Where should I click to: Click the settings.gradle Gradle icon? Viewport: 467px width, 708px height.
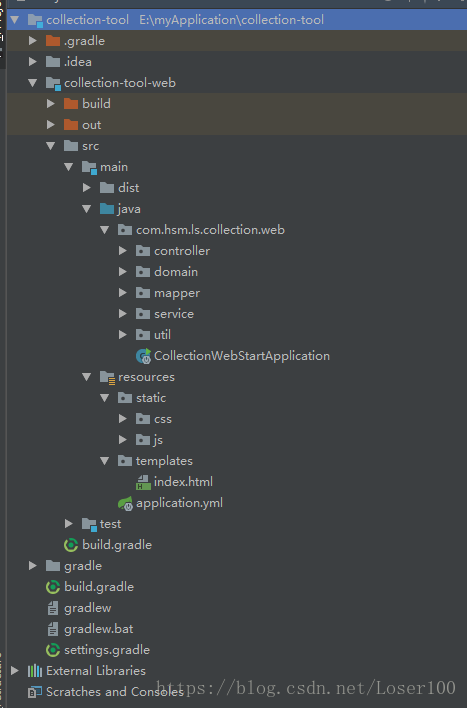53,650
